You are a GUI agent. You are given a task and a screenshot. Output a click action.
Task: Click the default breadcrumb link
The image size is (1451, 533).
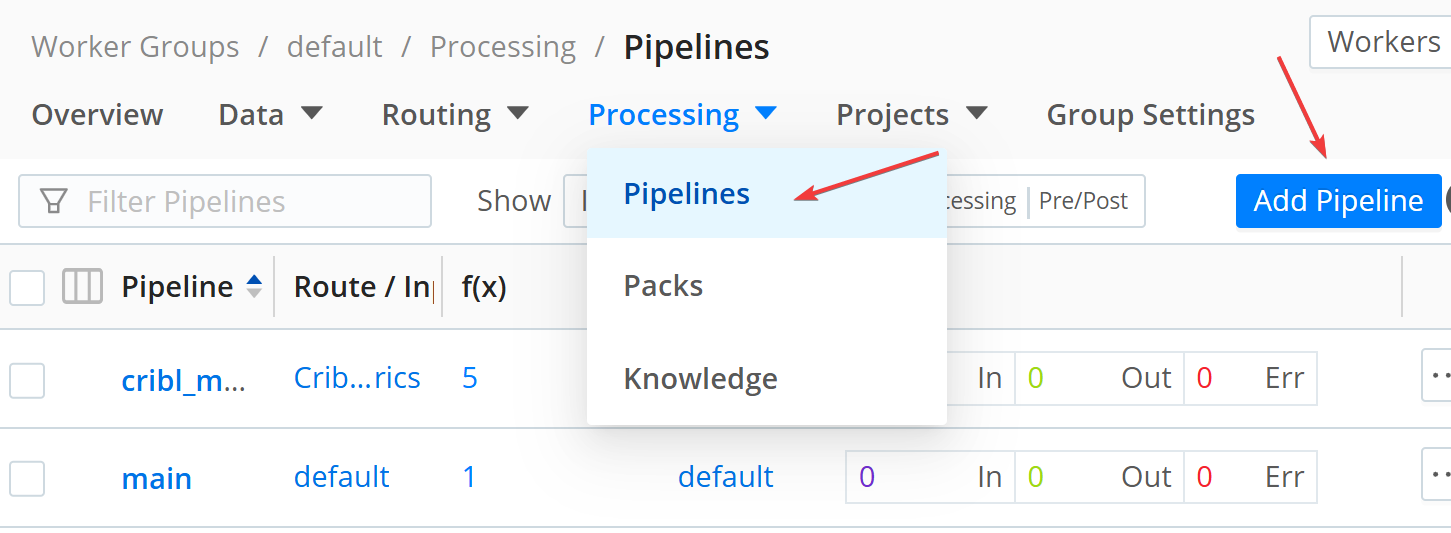334,47
